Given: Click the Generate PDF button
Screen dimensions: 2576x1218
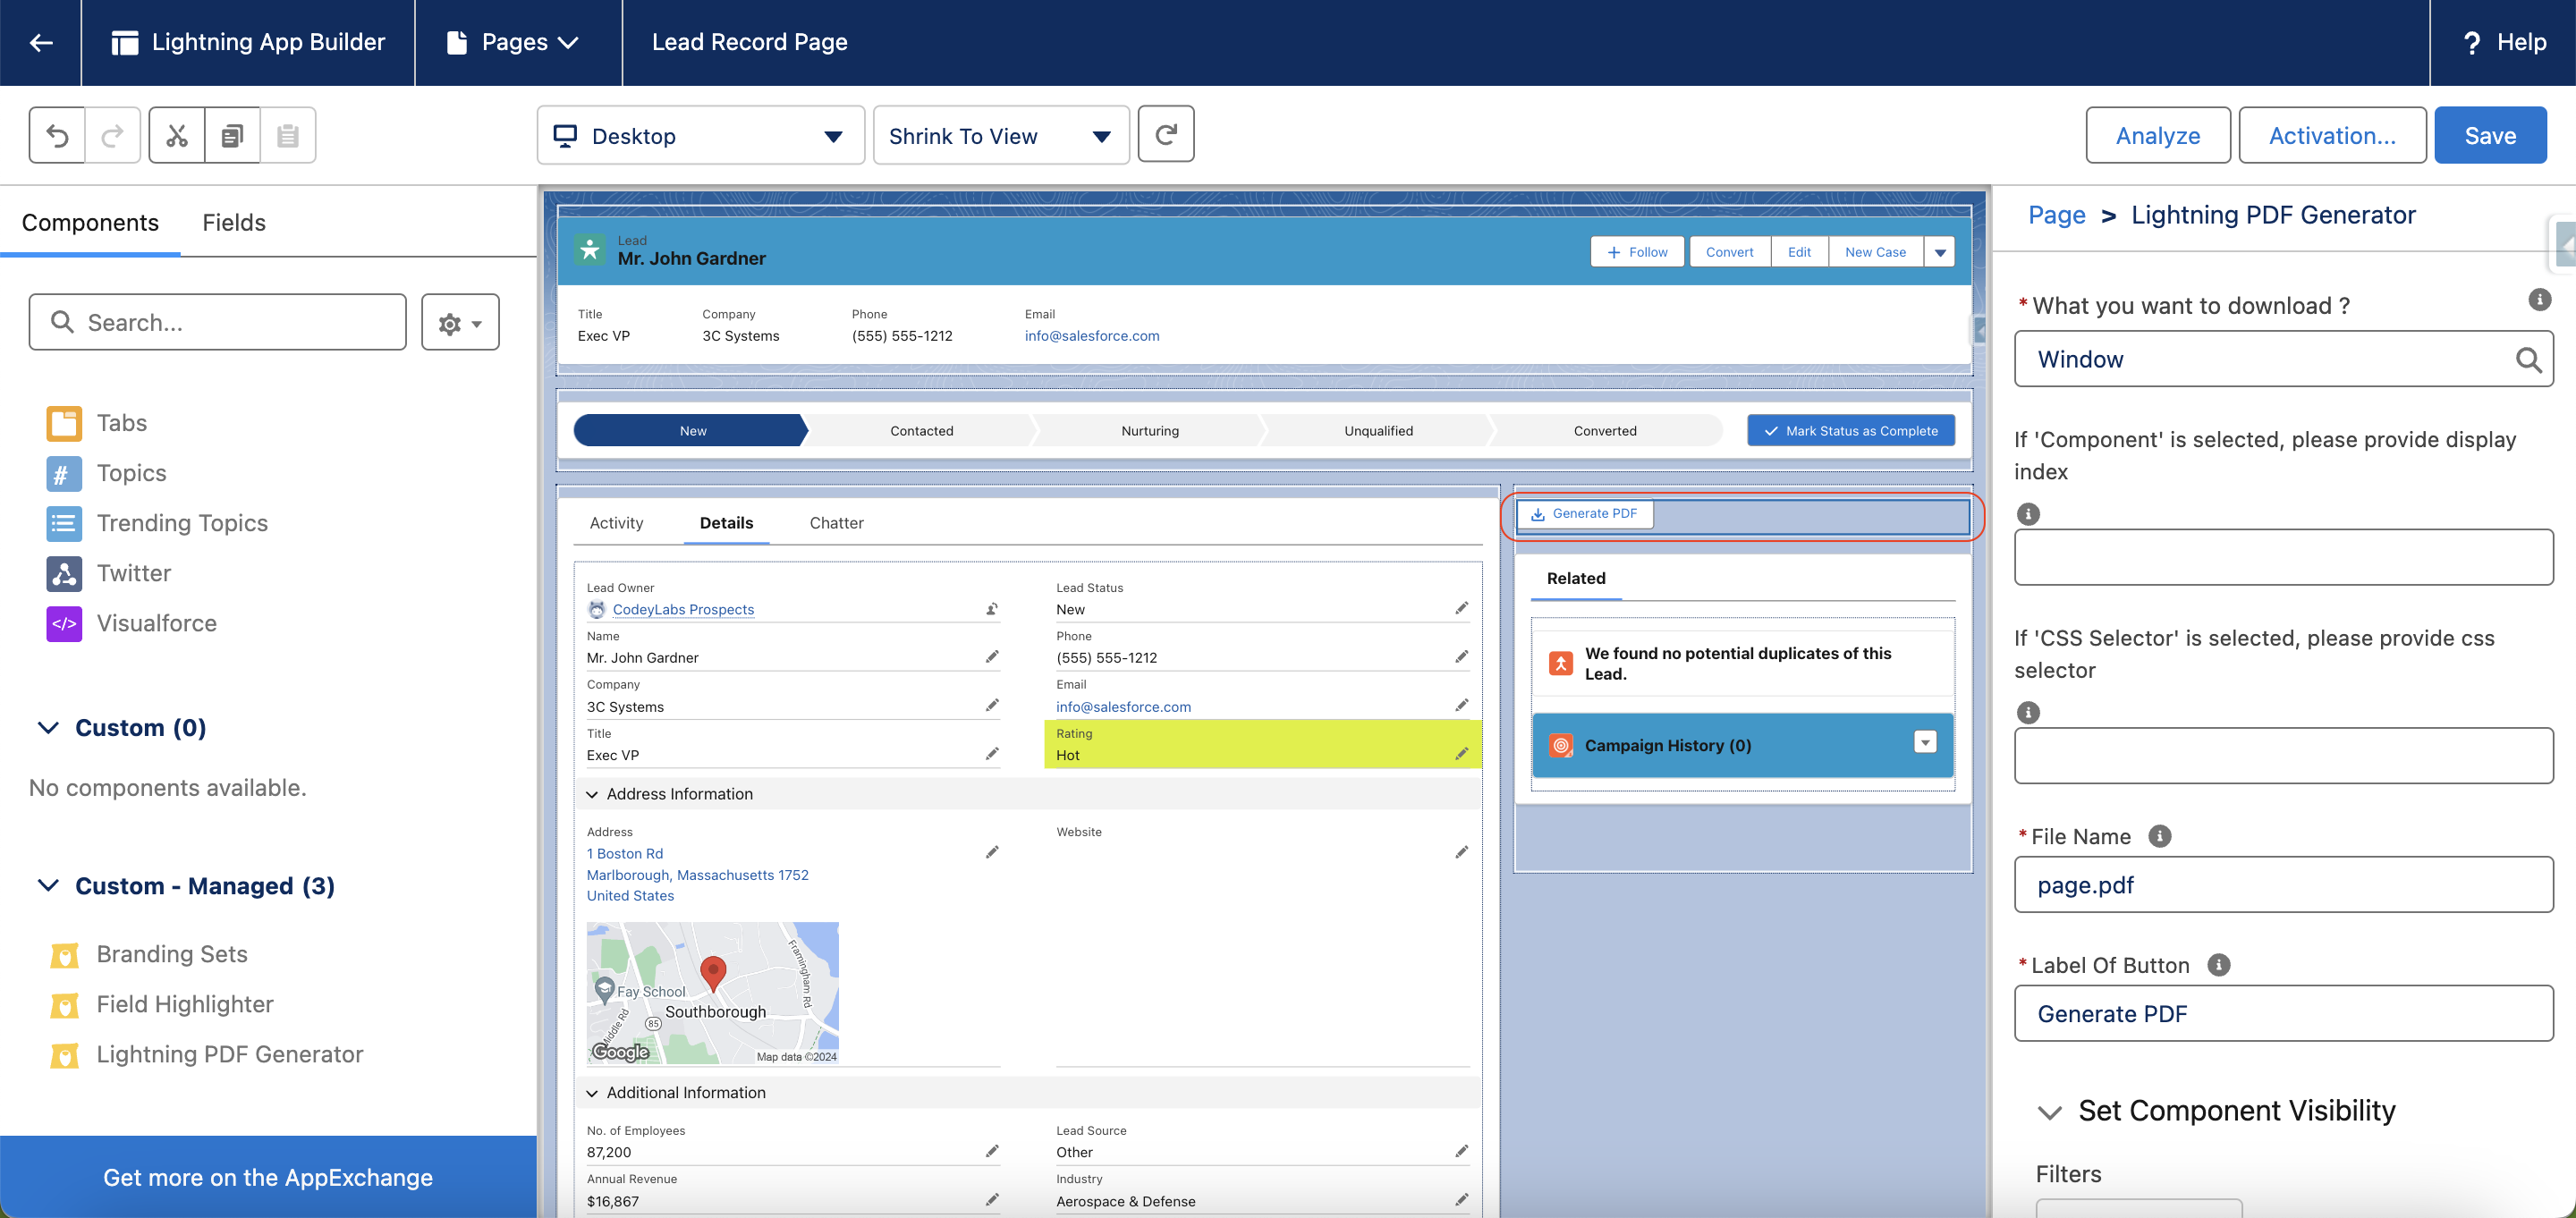Looking at the screenshot, I should pos(1585,513).
